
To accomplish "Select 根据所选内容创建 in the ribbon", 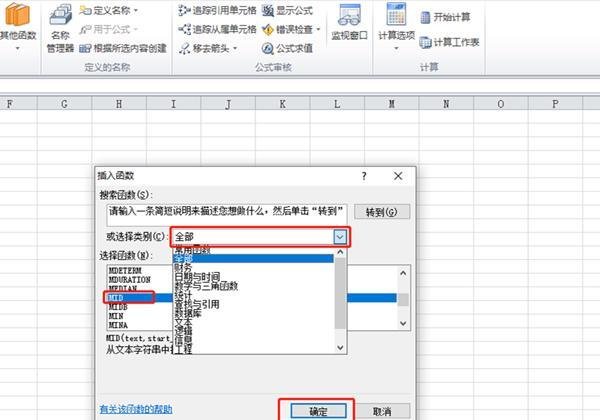I will point(123,48).
